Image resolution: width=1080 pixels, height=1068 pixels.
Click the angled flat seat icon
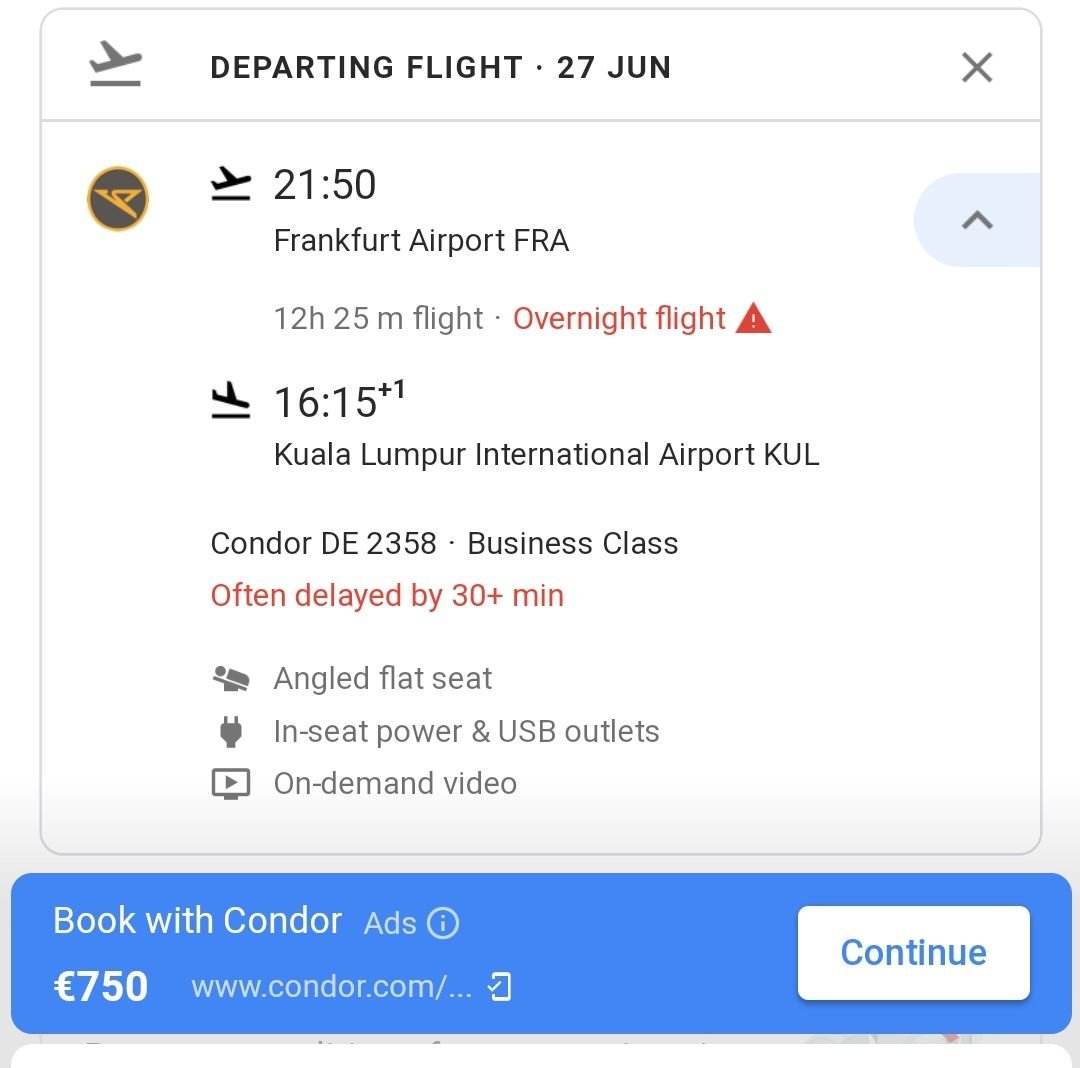click(x=231, y=678)
